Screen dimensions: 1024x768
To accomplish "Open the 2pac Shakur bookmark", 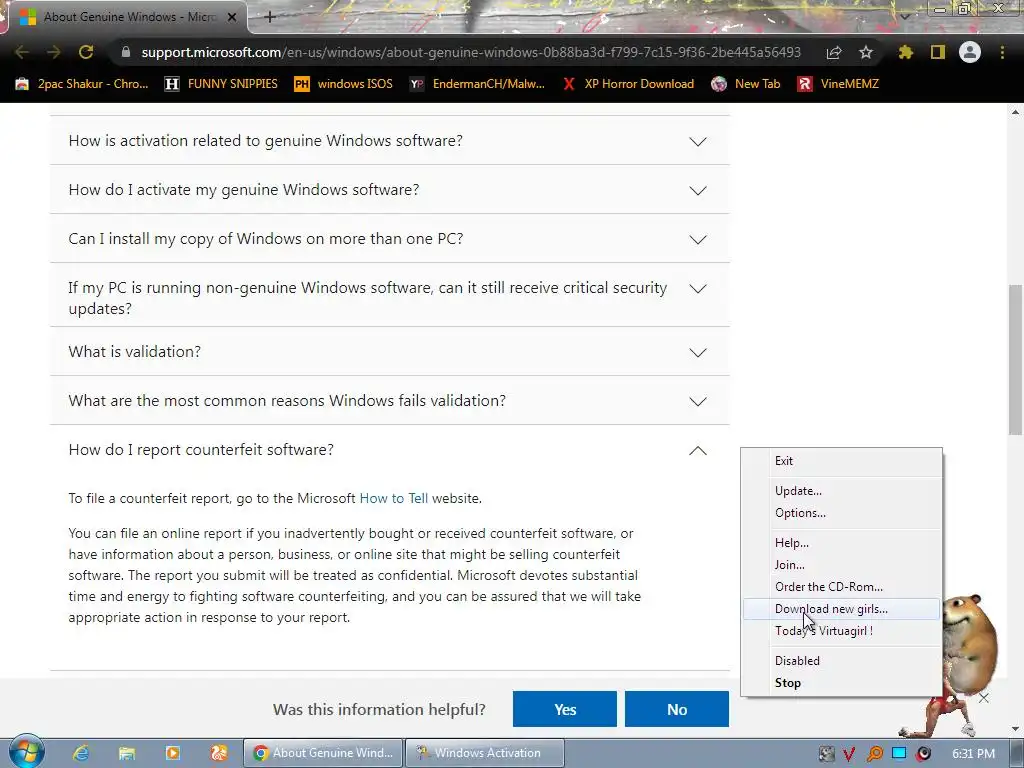I will [x=82, y=84].
